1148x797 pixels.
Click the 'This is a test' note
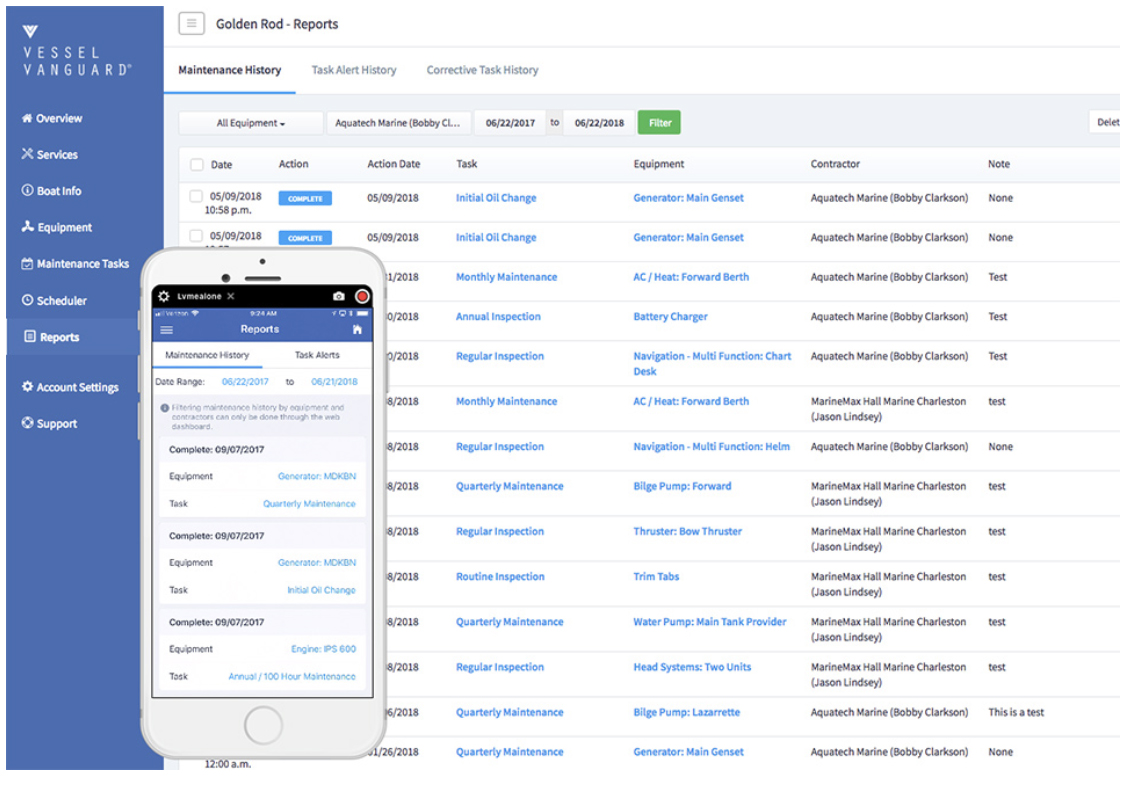(x=1016, y=712)
